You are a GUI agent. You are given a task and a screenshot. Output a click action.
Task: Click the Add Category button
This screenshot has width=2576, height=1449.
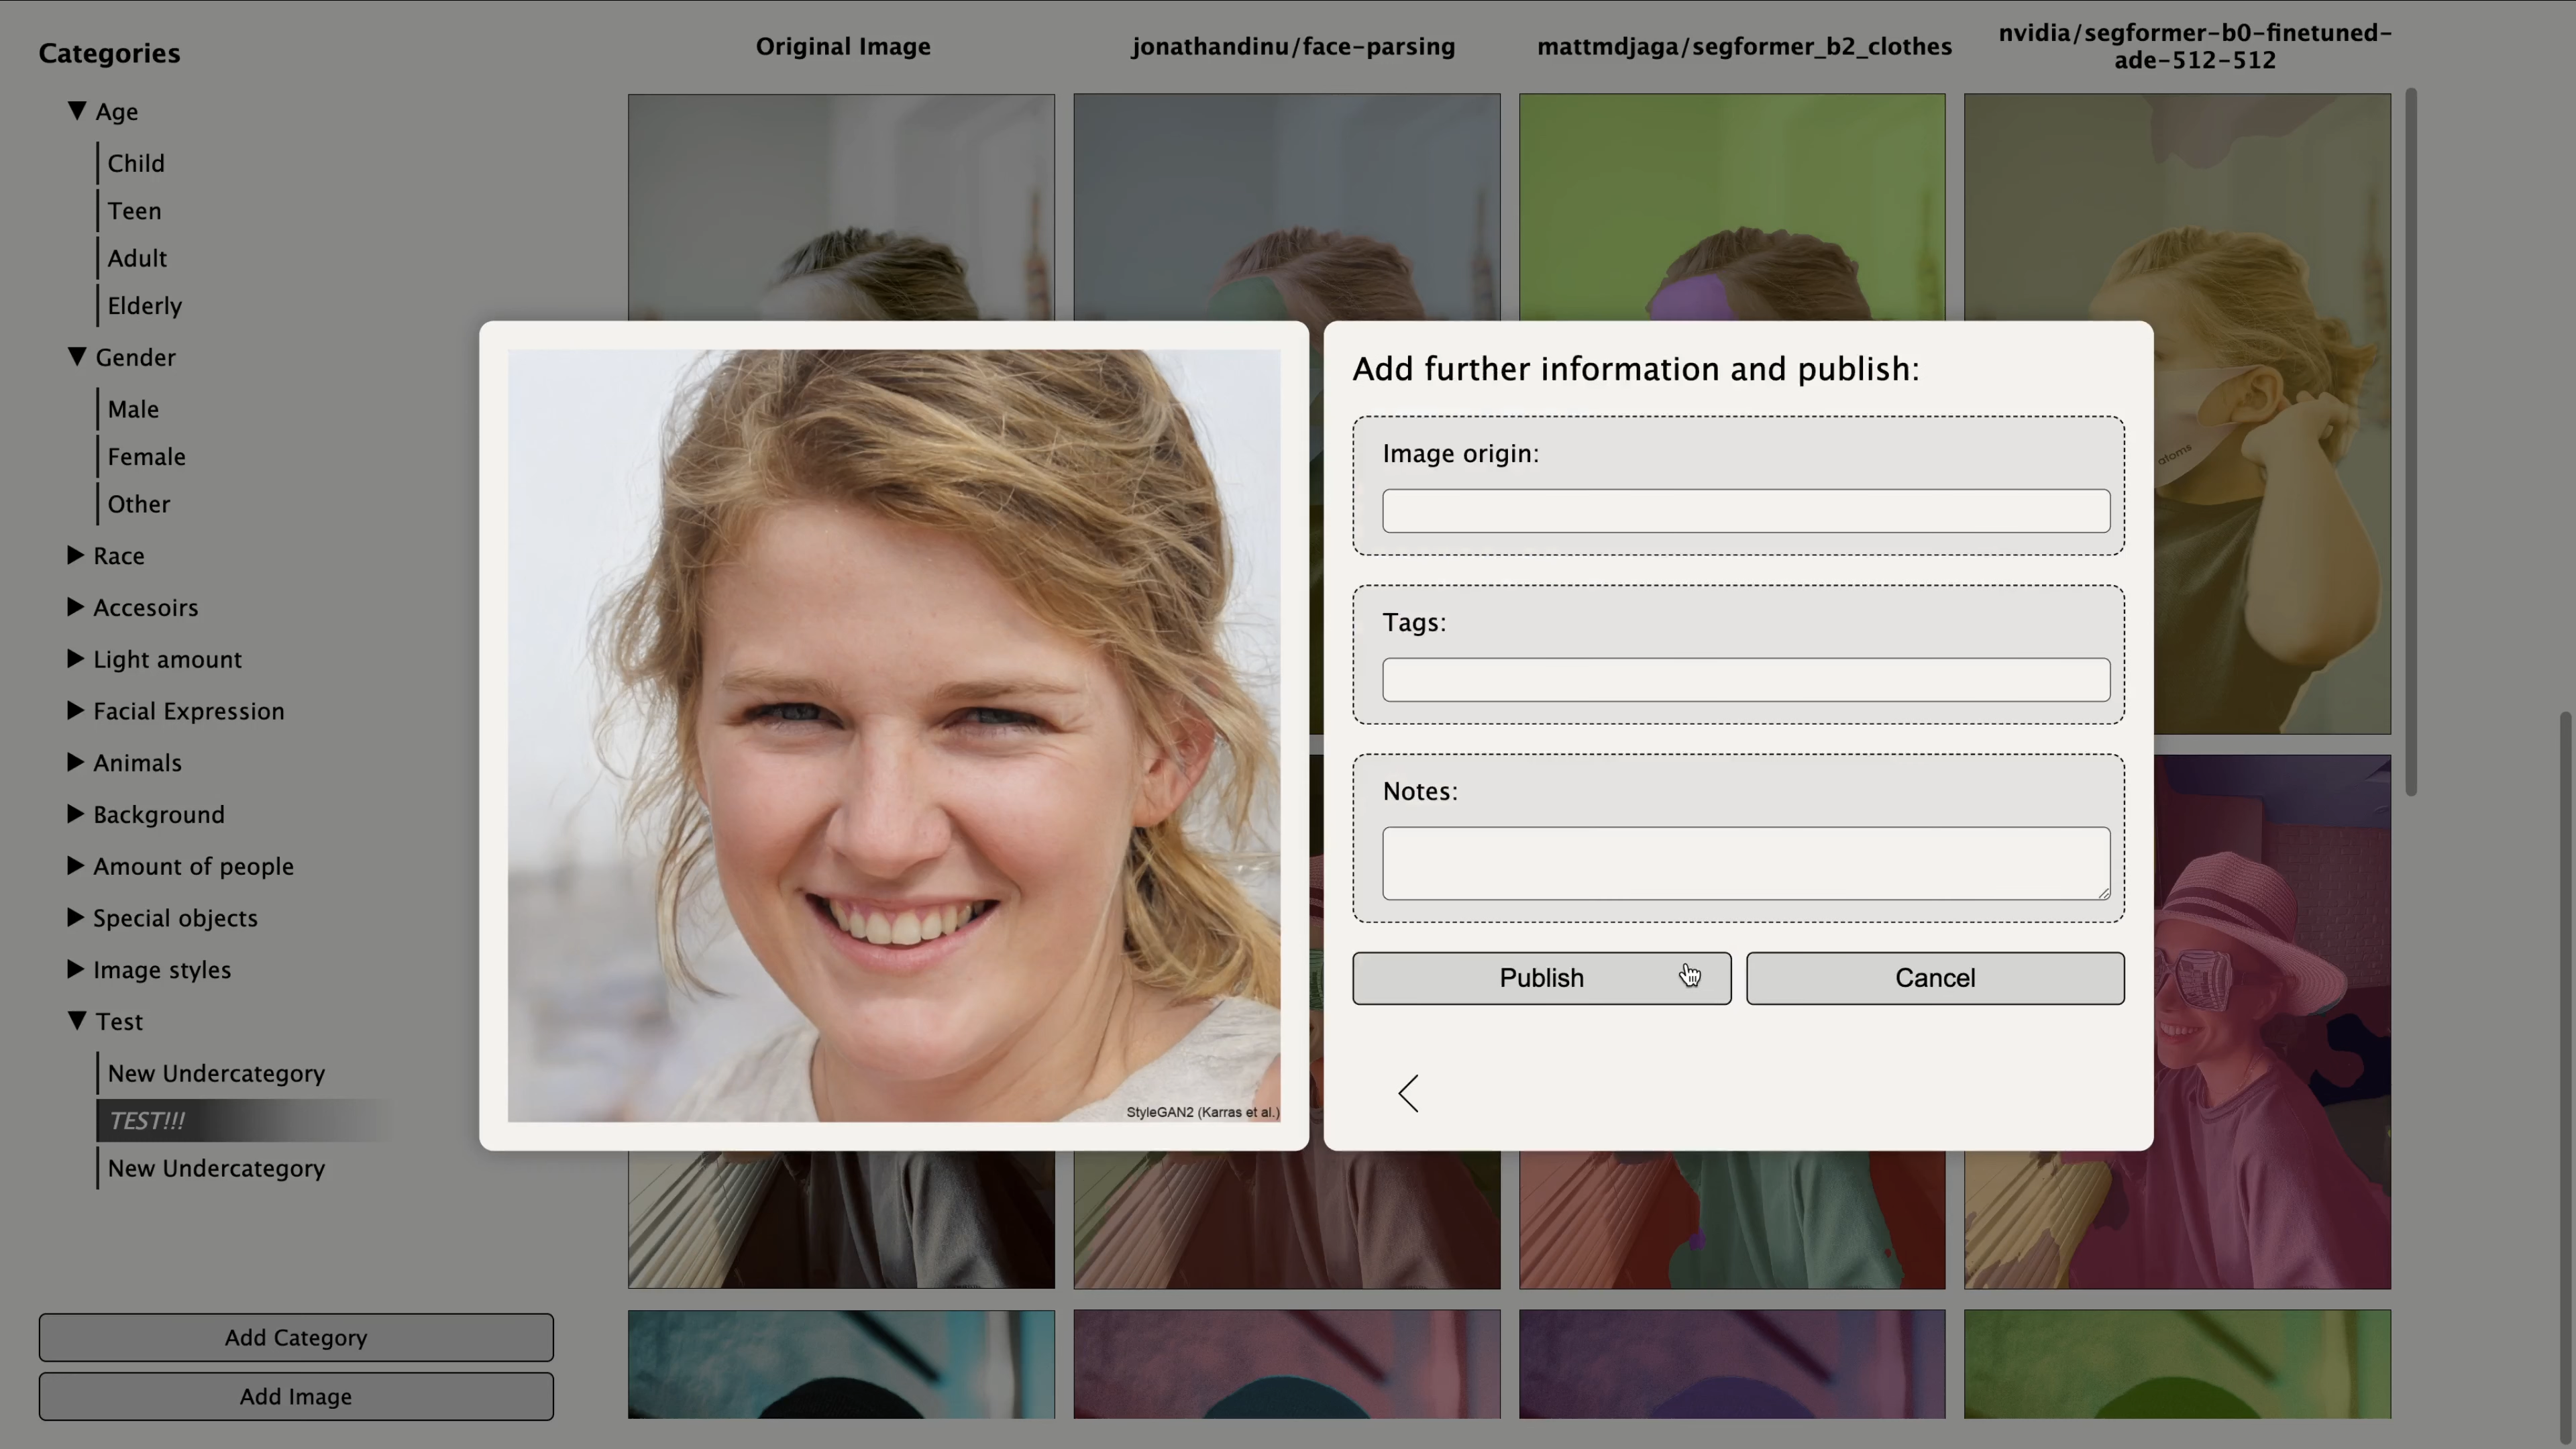point(295,1337)
